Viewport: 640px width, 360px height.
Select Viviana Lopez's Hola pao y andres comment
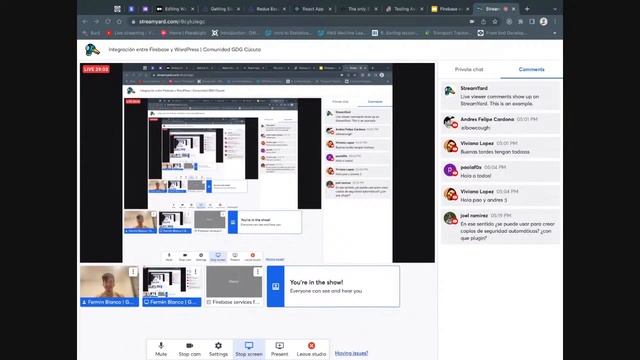500,196
